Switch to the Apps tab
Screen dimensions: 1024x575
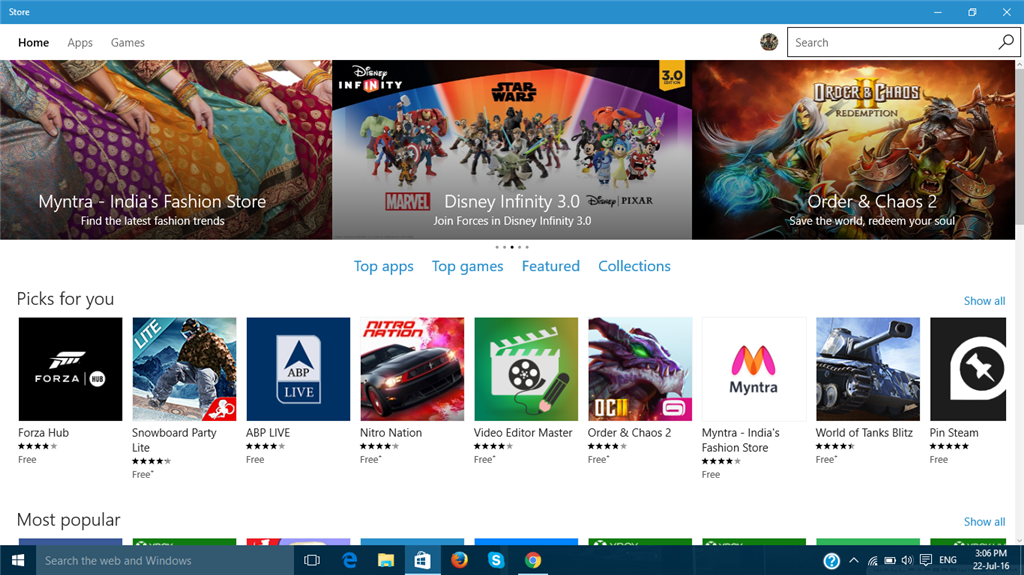pyautogui.click(x=80, y=42)
